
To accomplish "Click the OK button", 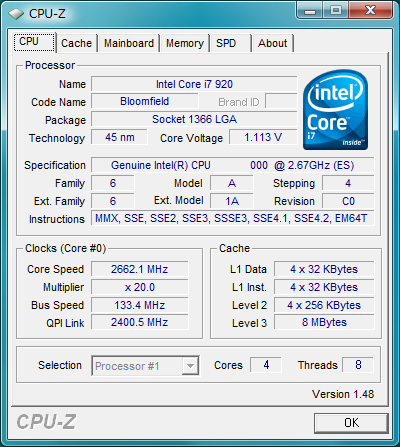I will [x=351, y=423].
